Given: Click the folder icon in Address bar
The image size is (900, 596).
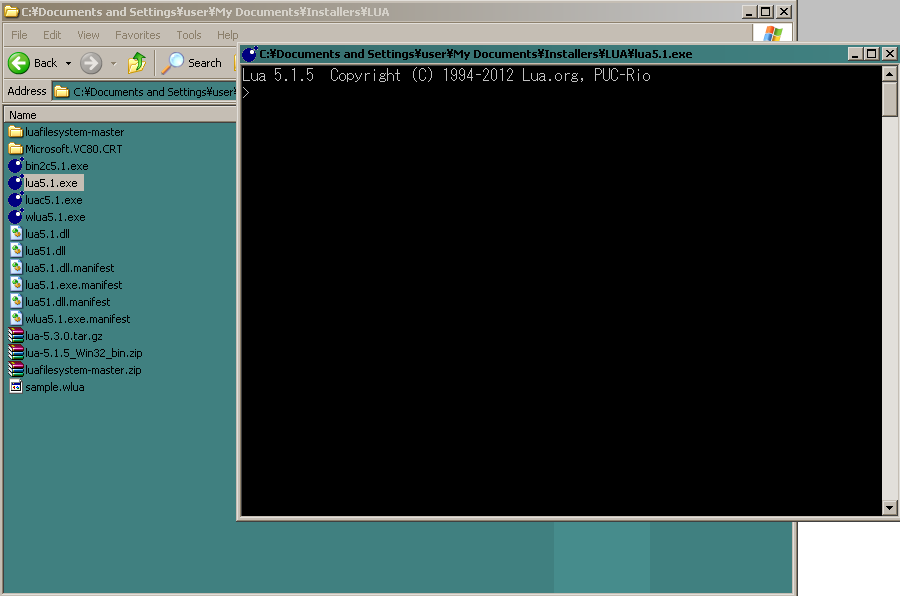Looking at the screenshot, I should pyautogui.click(x=62, y=92).
